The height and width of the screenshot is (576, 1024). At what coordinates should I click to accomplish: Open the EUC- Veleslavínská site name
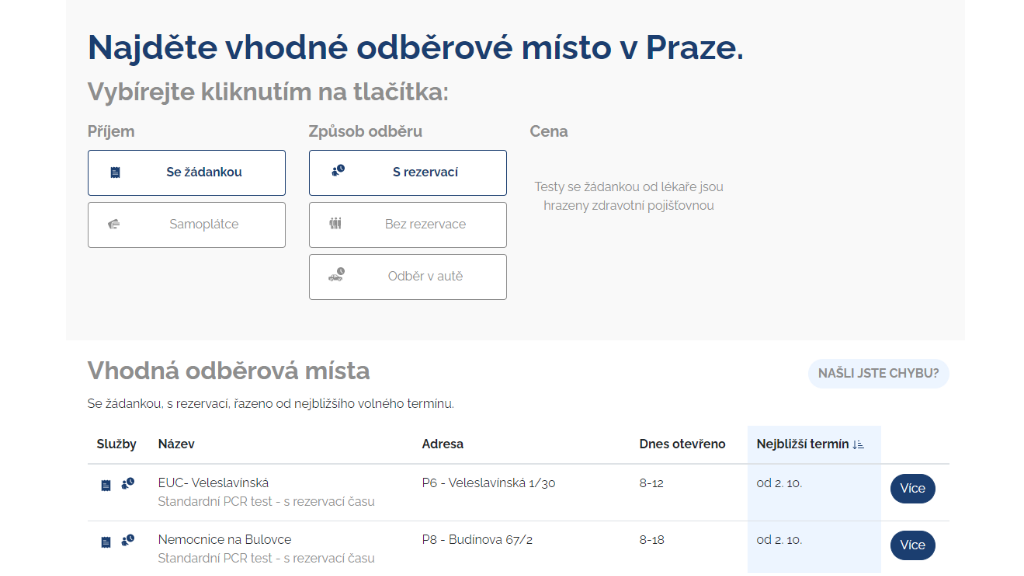pyautogui.click(x=213, y=483)
